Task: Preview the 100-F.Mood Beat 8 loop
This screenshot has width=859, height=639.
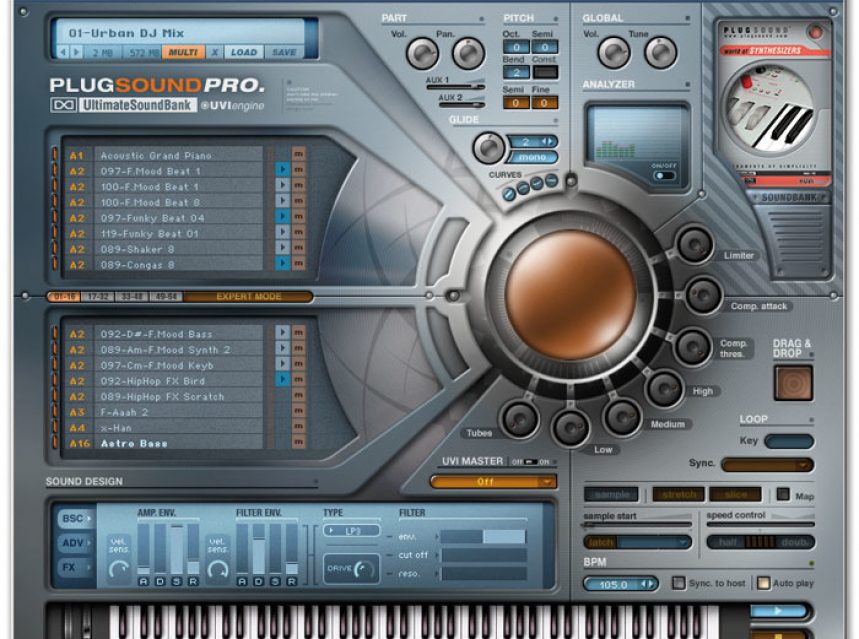Action: click(x=282, y=201)
